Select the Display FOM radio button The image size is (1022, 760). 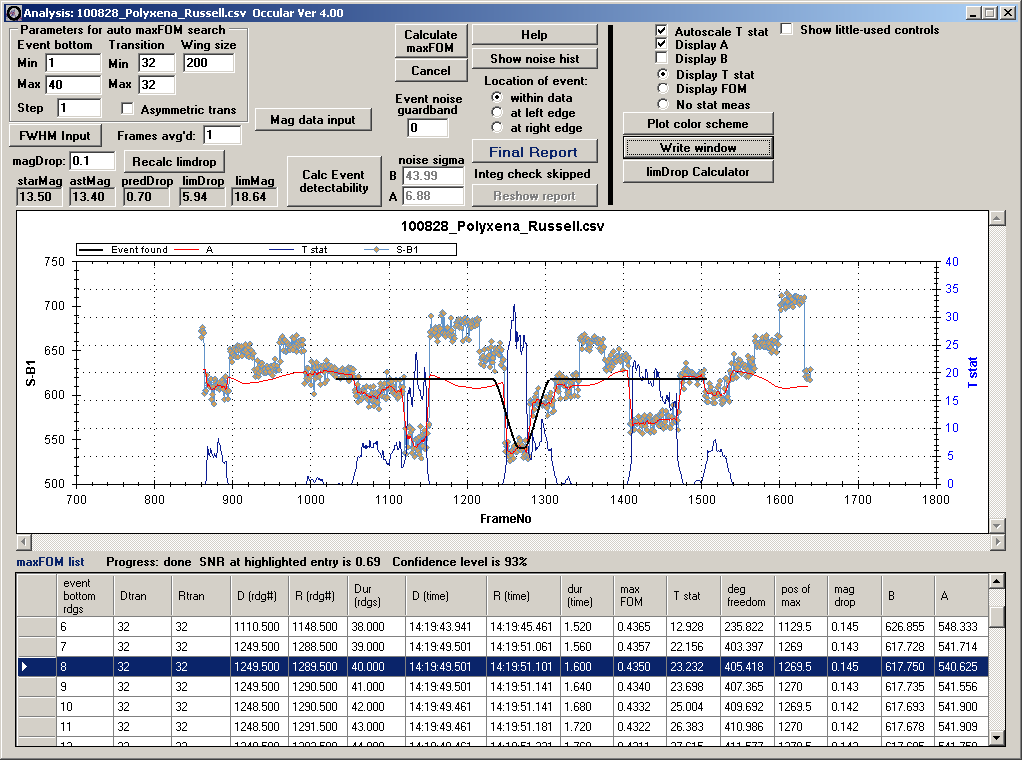click(x=663, y=89)
